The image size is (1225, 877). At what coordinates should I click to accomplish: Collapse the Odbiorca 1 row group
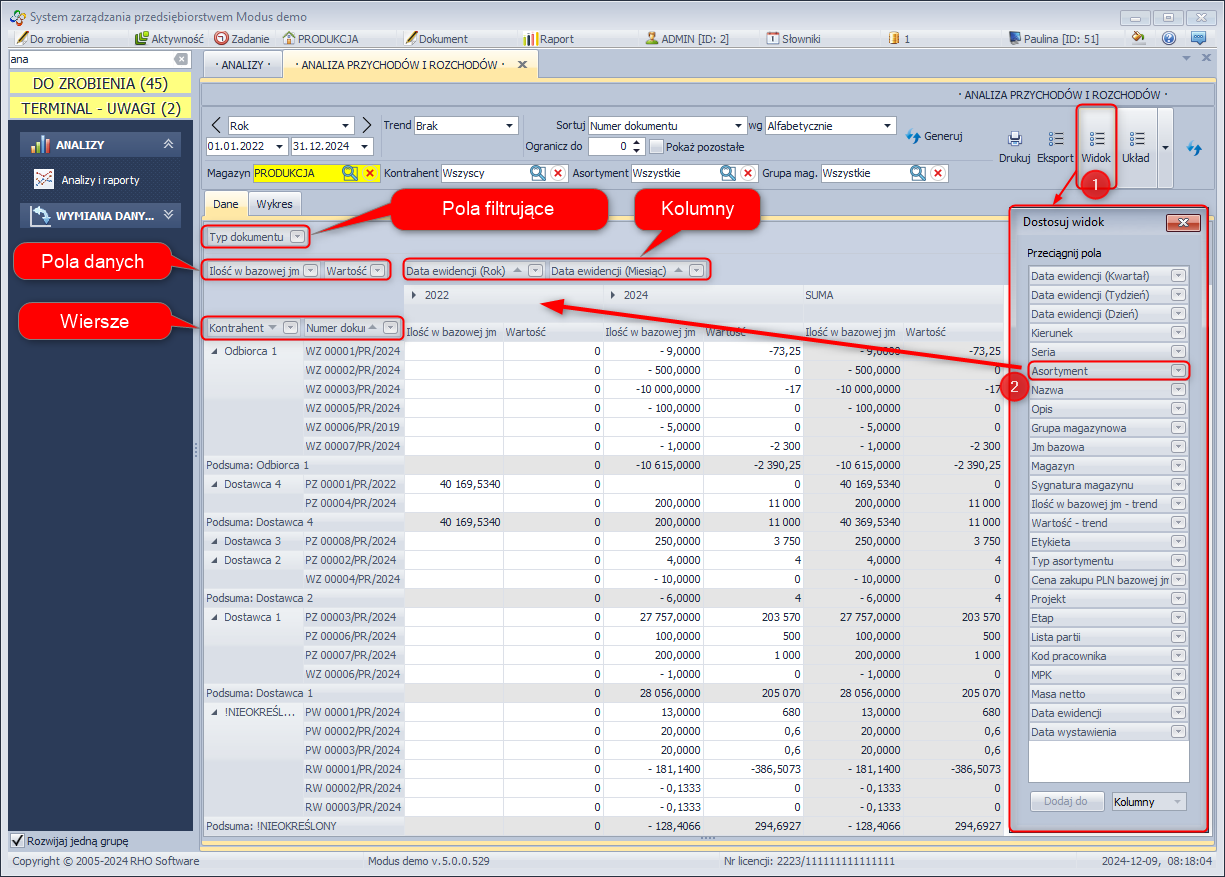(213, 351)
